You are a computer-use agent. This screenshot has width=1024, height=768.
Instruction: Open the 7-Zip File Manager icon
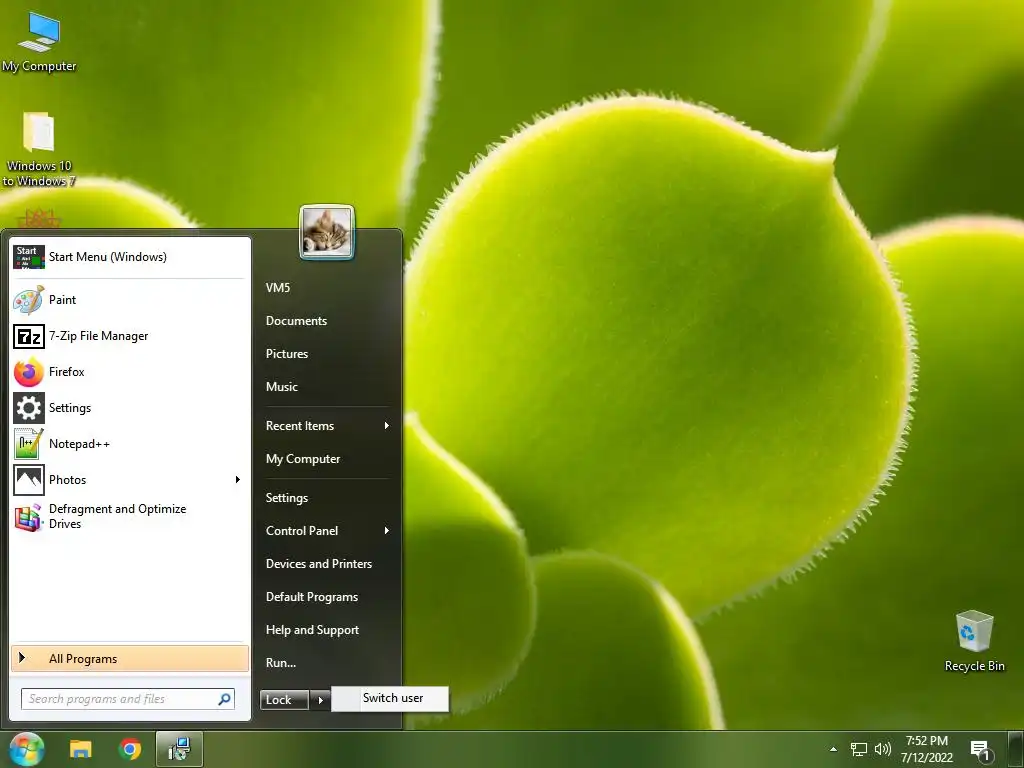click(x=29, y=336)
